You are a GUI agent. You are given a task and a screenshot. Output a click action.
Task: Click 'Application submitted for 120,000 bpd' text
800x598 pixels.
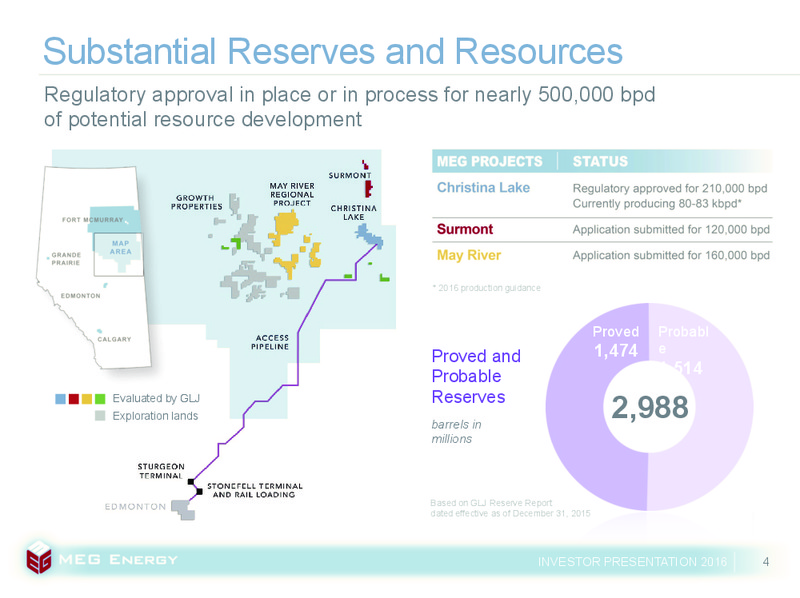click(671, 230)
